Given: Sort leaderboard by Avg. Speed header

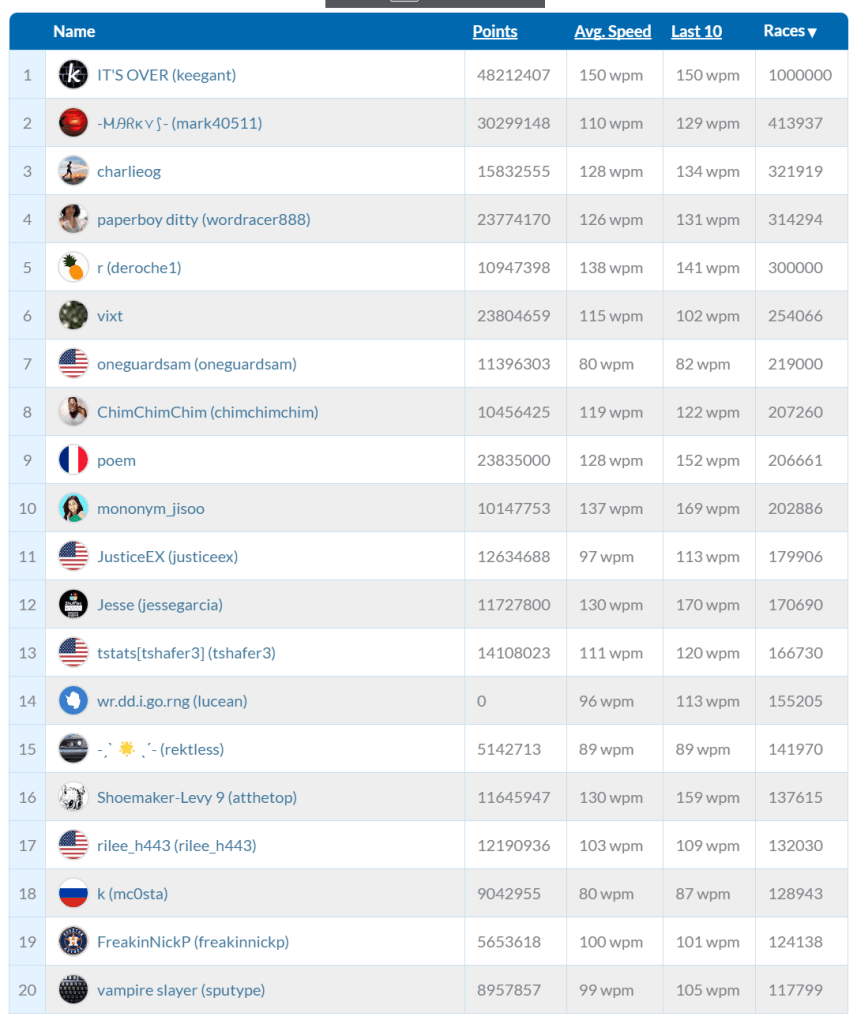Looking at the screenshot, I should click(612, 31).
